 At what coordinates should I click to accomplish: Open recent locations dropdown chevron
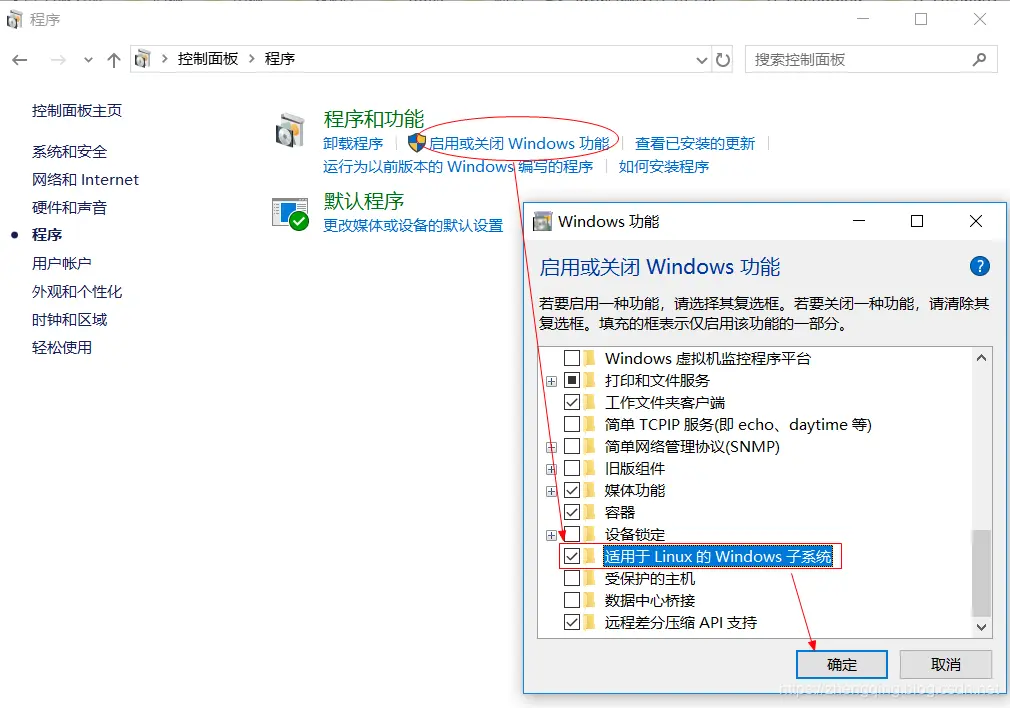click(88, 60)
